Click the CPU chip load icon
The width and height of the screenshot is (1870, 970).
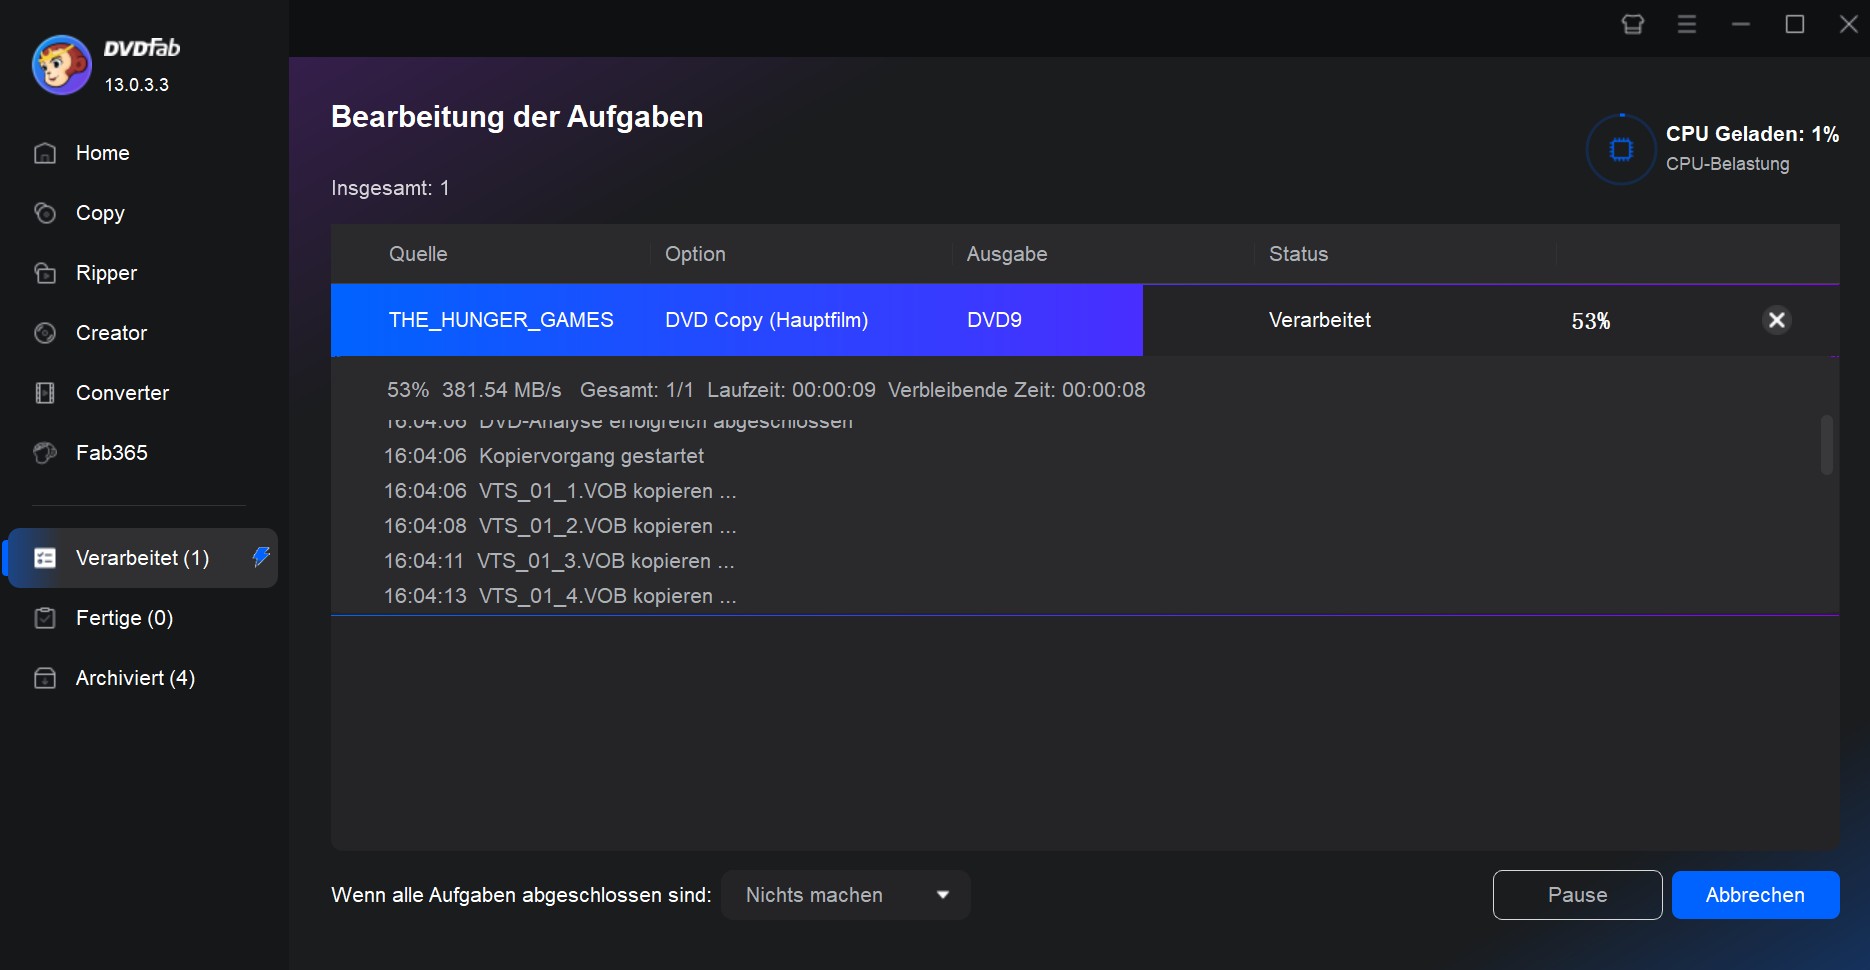pyautogui.click(x=1621, y=150)
